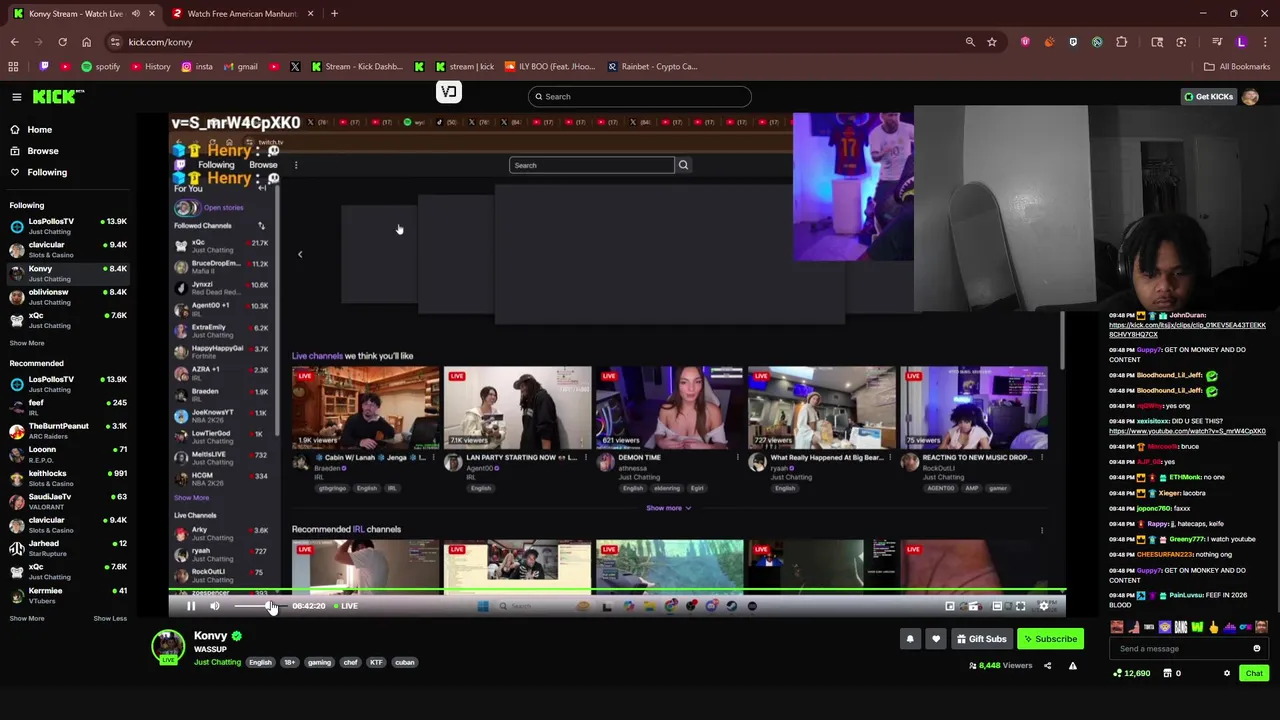Subscribe to Konvy's channel

(x=1050, y=639)
